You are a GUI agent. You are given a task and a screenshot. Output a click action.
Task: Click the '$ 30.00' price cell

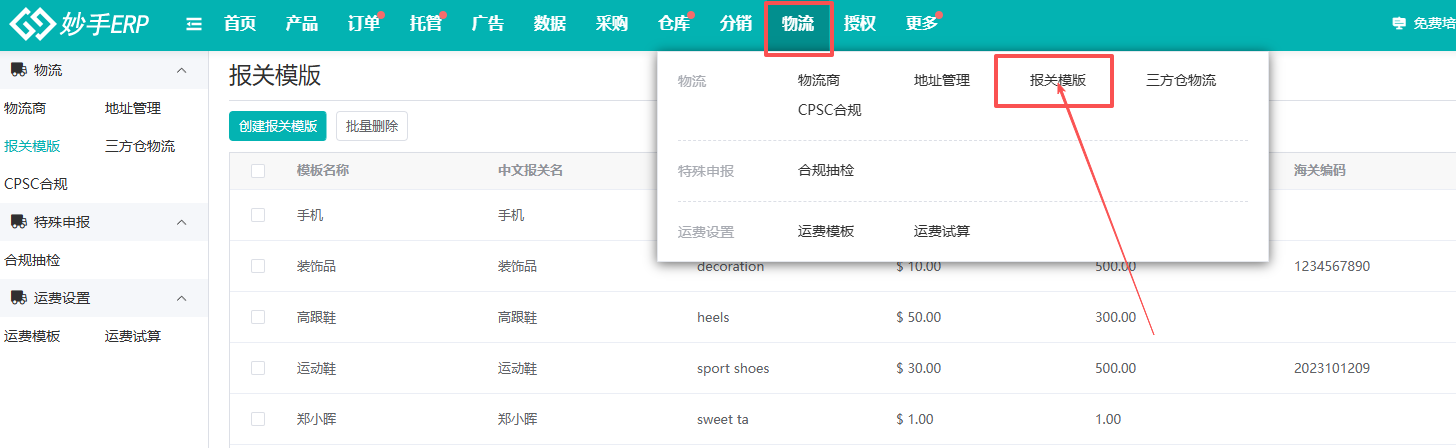click(918, 368)
